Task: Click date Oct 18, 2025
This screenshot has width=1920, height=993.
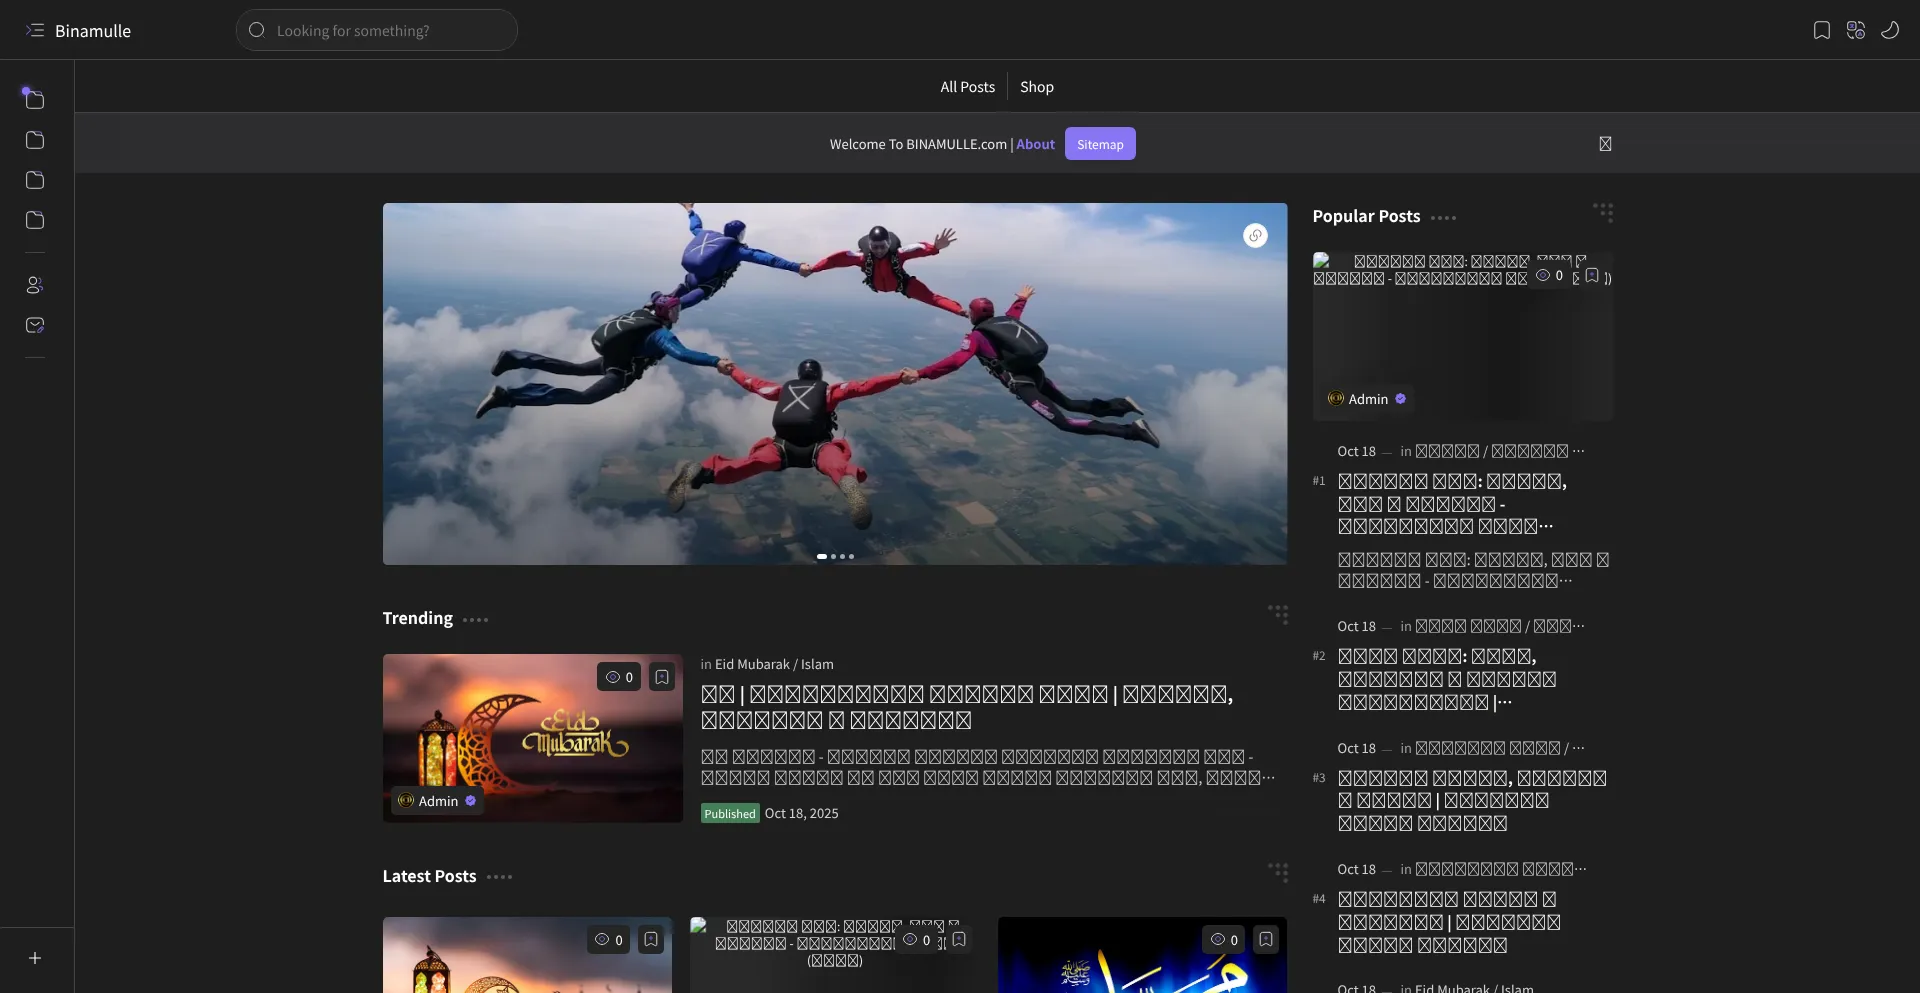Action: coord(802,814)
